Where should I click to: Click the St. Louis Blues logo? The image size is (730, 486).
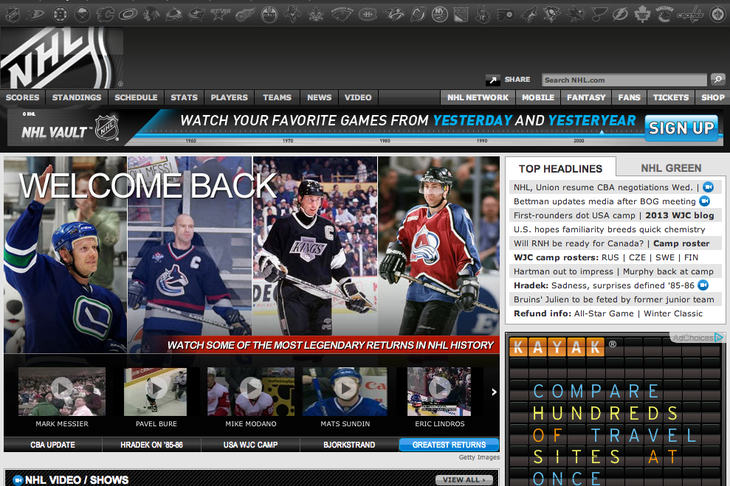[598, 14]
